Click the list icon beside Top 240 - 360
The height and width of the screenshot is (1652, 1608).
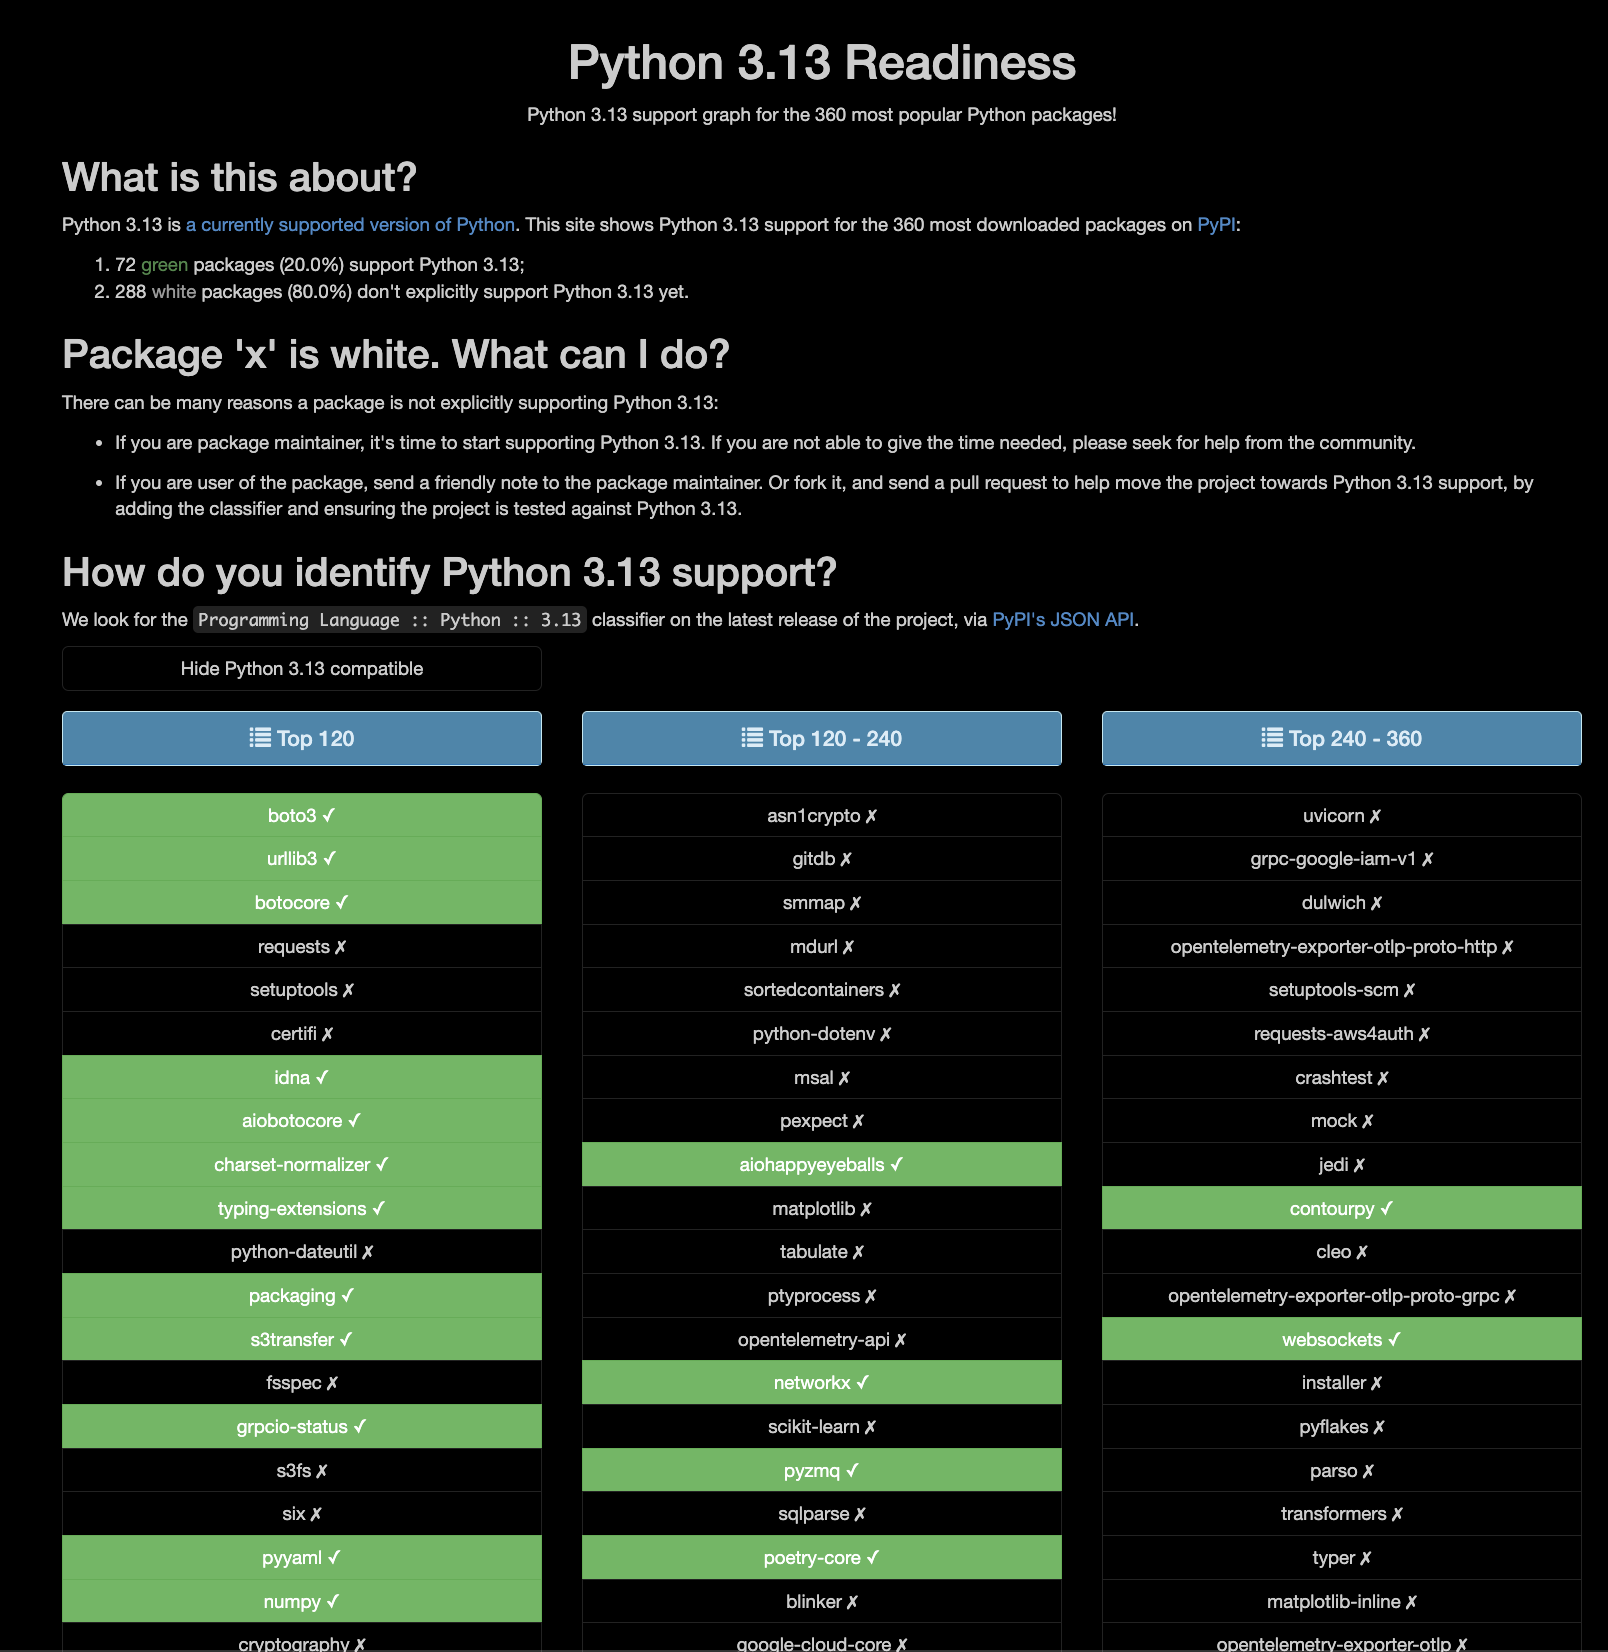point(1272,738)
